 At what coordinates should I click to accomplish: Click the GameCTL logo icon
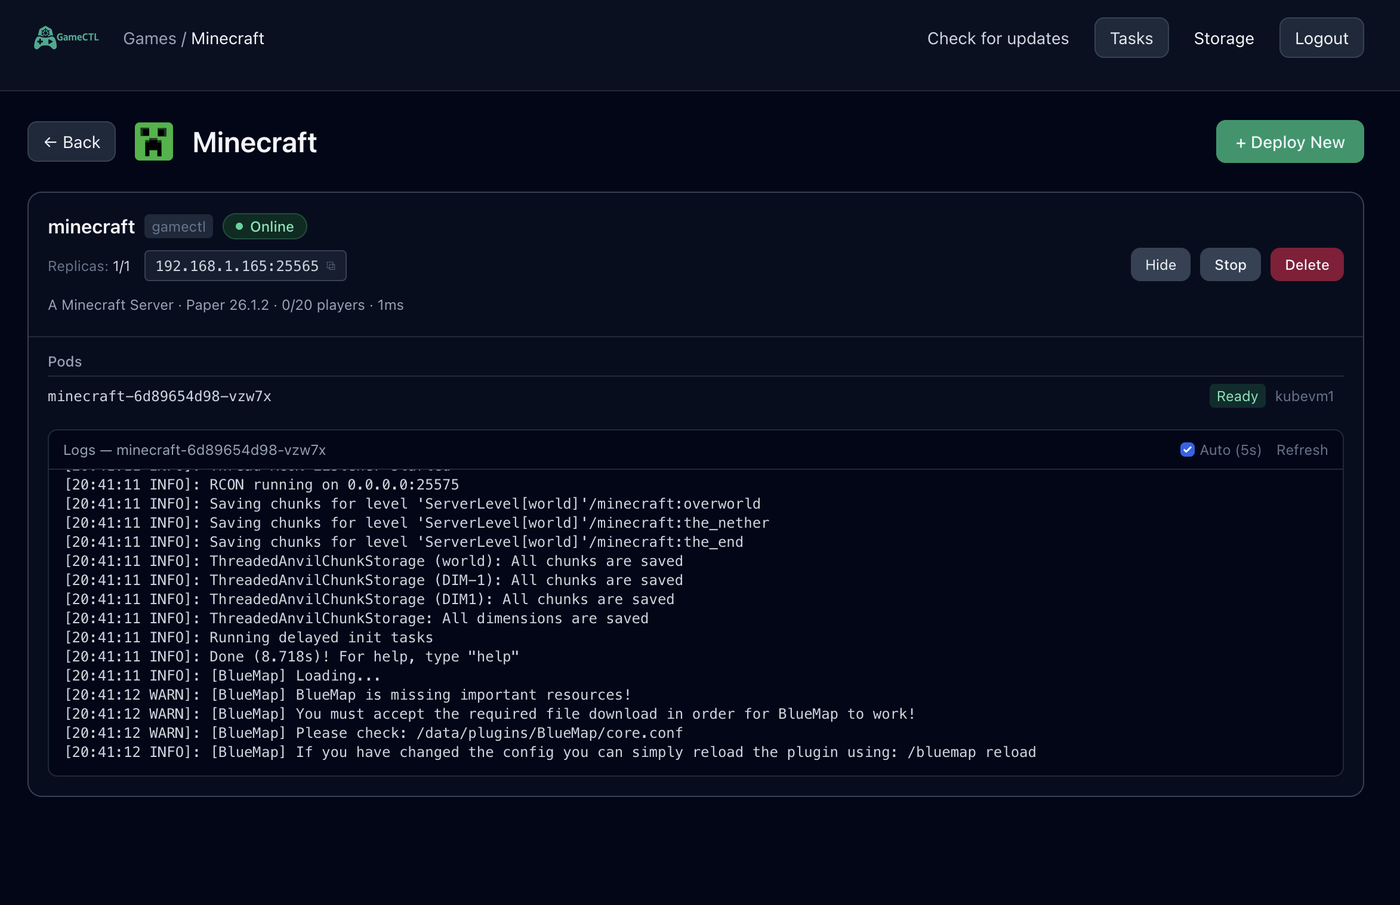(66, 38)
